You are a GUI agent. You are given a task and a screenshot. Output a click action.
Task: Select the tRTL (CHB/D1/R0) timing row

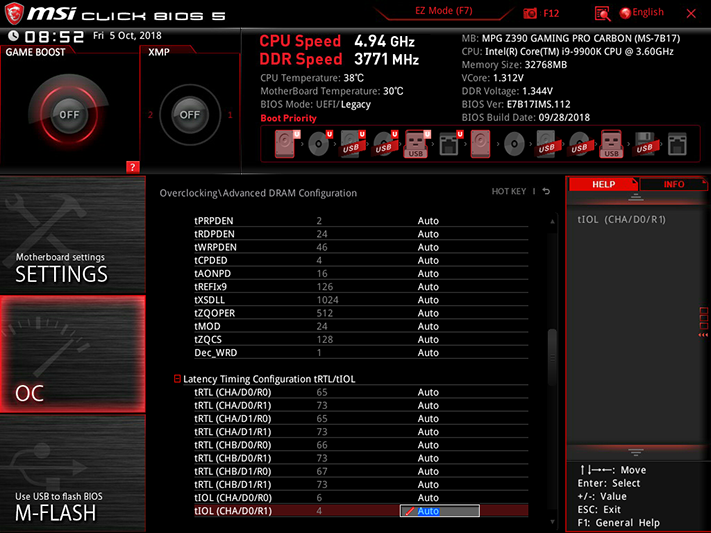[361, 471]
